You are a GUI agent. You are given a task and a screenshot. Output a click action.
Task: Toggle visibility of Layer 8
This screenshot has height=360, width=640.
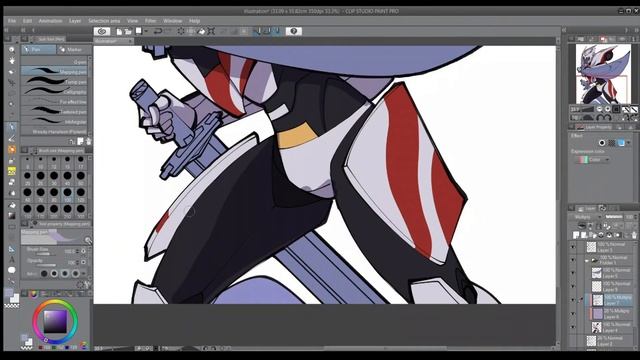tap(573, 313)
